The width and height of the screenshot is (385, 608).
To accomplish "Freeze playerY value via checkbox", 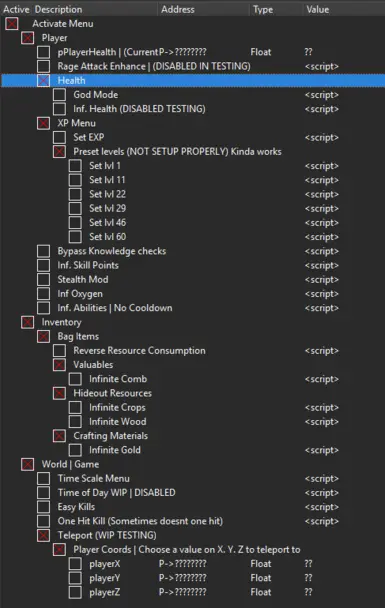I will click(x=75, y=578).
